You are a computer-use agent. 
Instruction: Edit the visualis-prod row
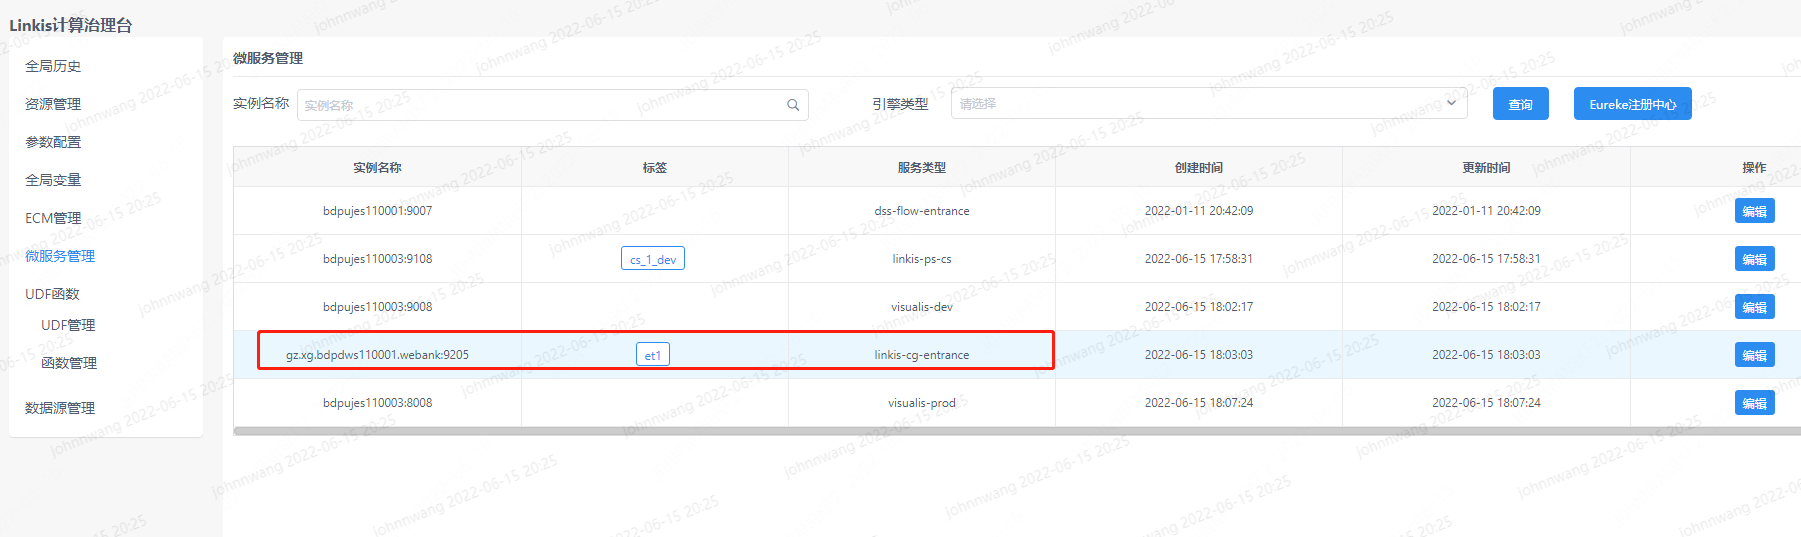pyautogui.click(x=1754, y=403)
